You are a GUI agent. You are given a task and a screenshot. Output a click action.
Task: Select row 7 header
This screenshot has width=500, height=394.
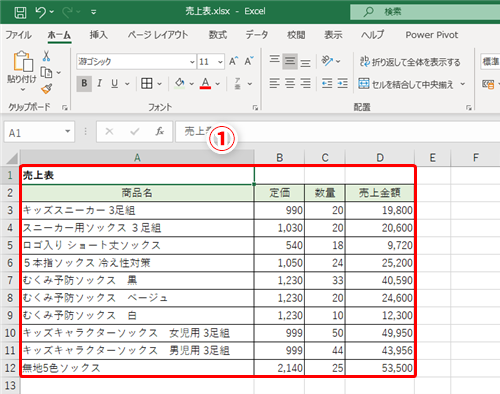pos(10,280)
